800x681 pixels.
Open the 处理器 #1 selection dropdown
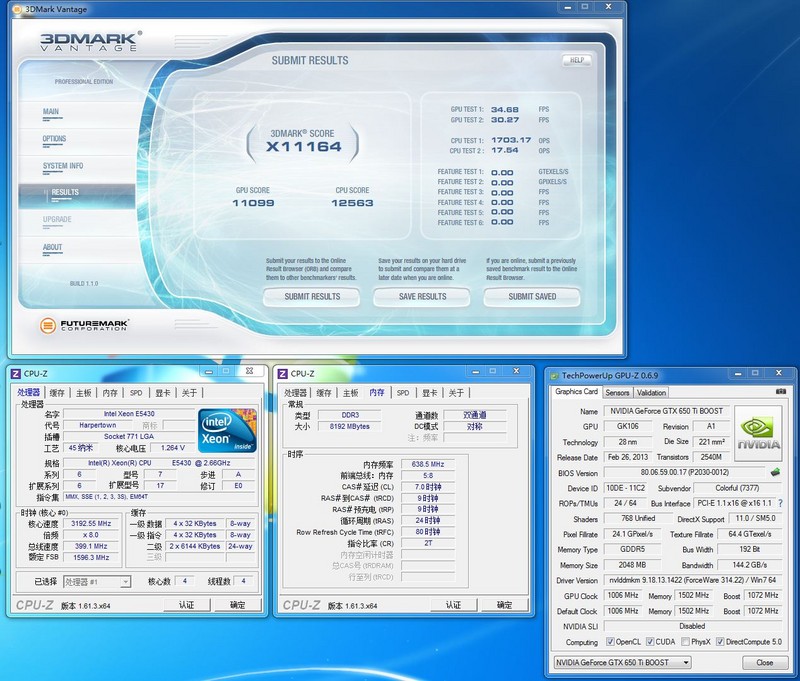coord(97,582)
